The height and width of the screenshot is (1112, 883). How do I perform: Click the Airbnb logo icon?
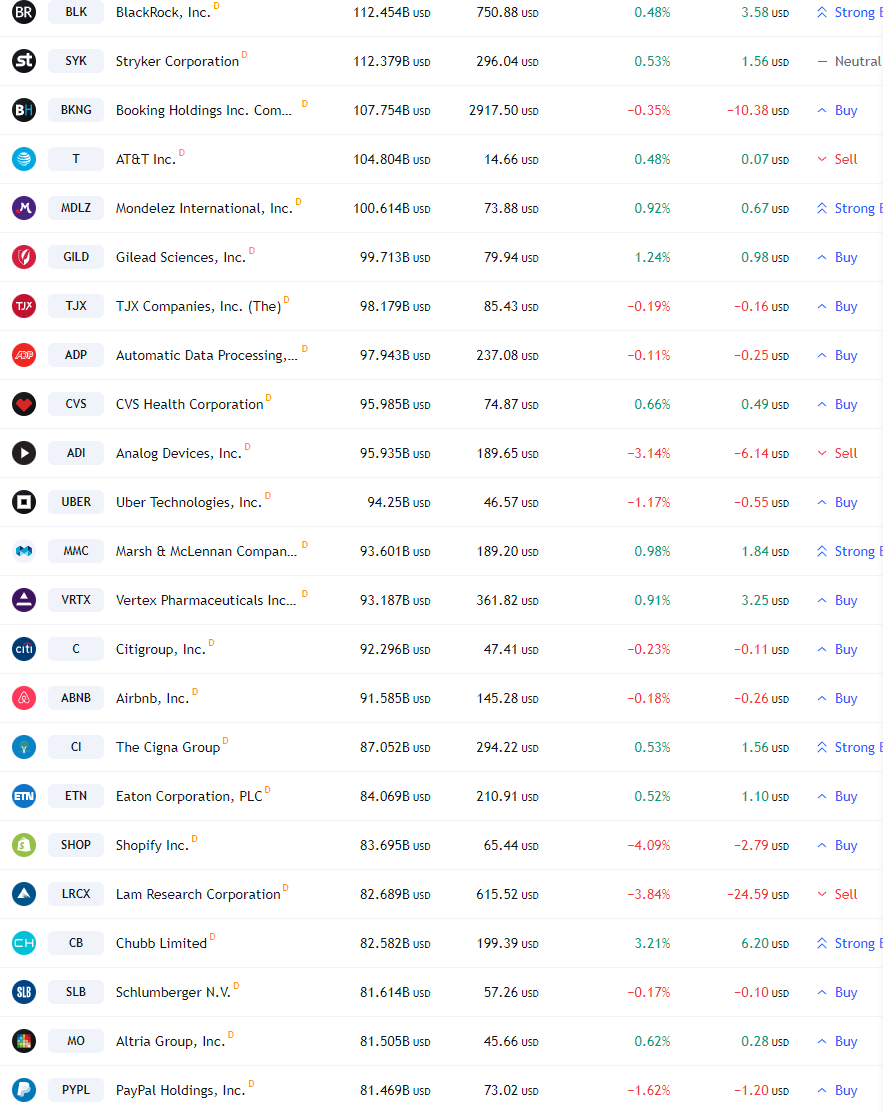point(24,698)
